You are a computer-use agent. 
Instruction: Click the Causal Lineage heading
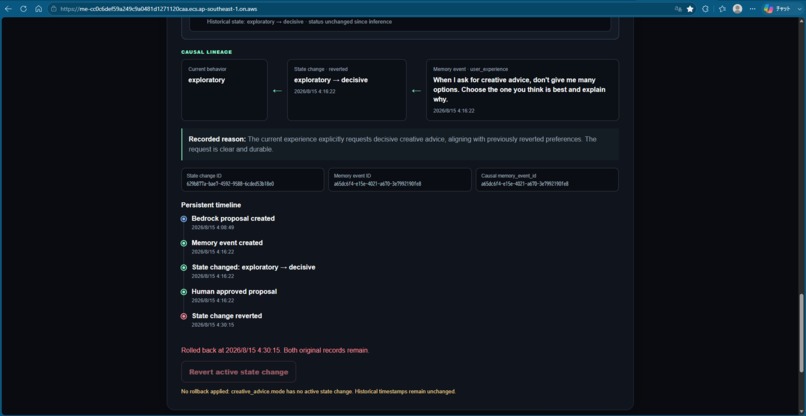(206, 52)
